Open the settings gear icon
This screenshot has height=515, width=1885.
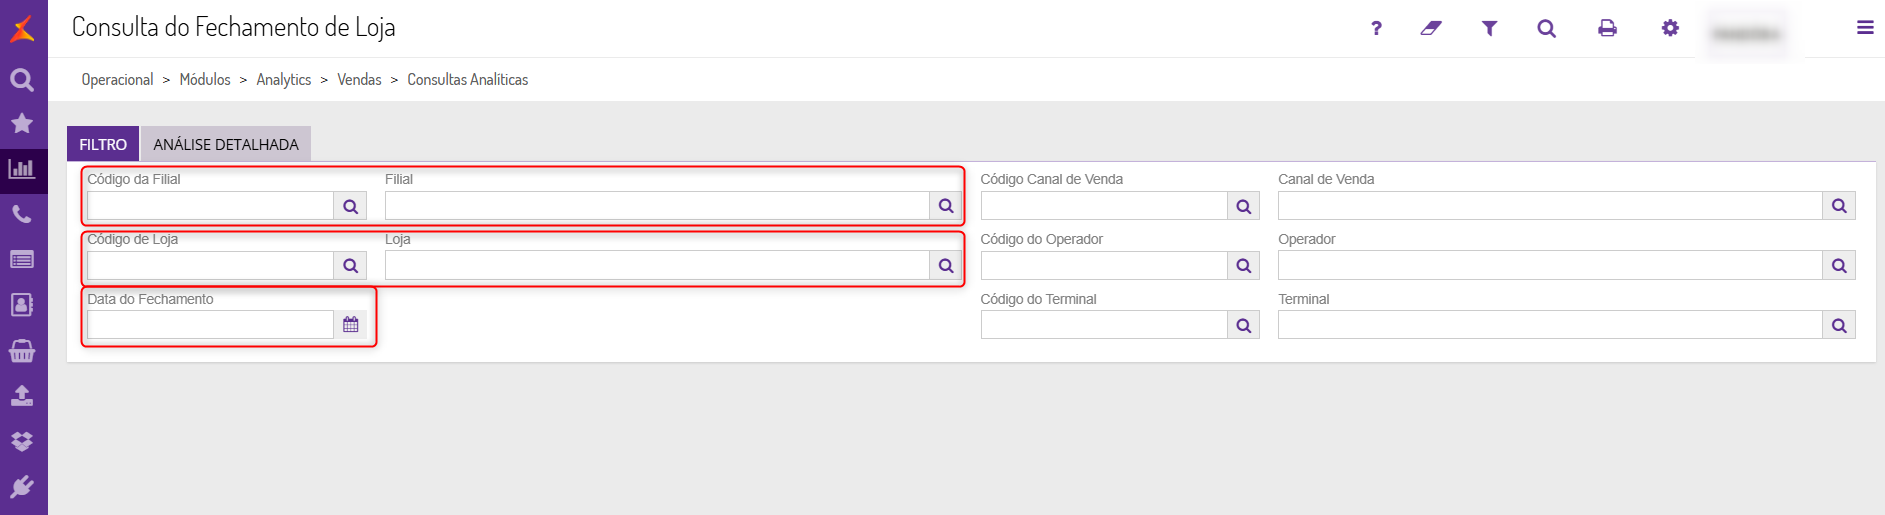(1670, 28)
